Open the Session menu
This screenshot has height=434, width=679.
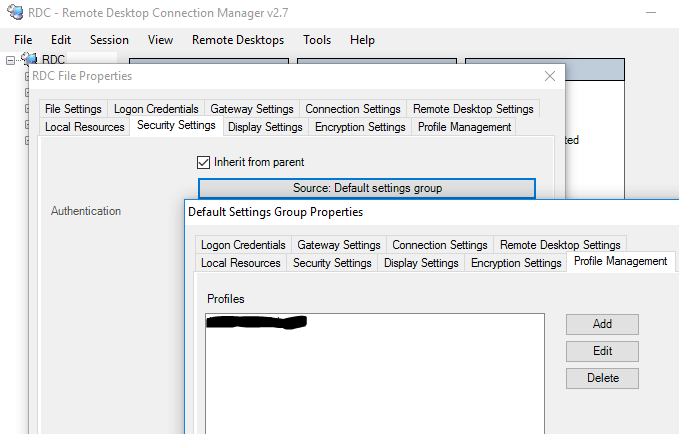point(109,40)
